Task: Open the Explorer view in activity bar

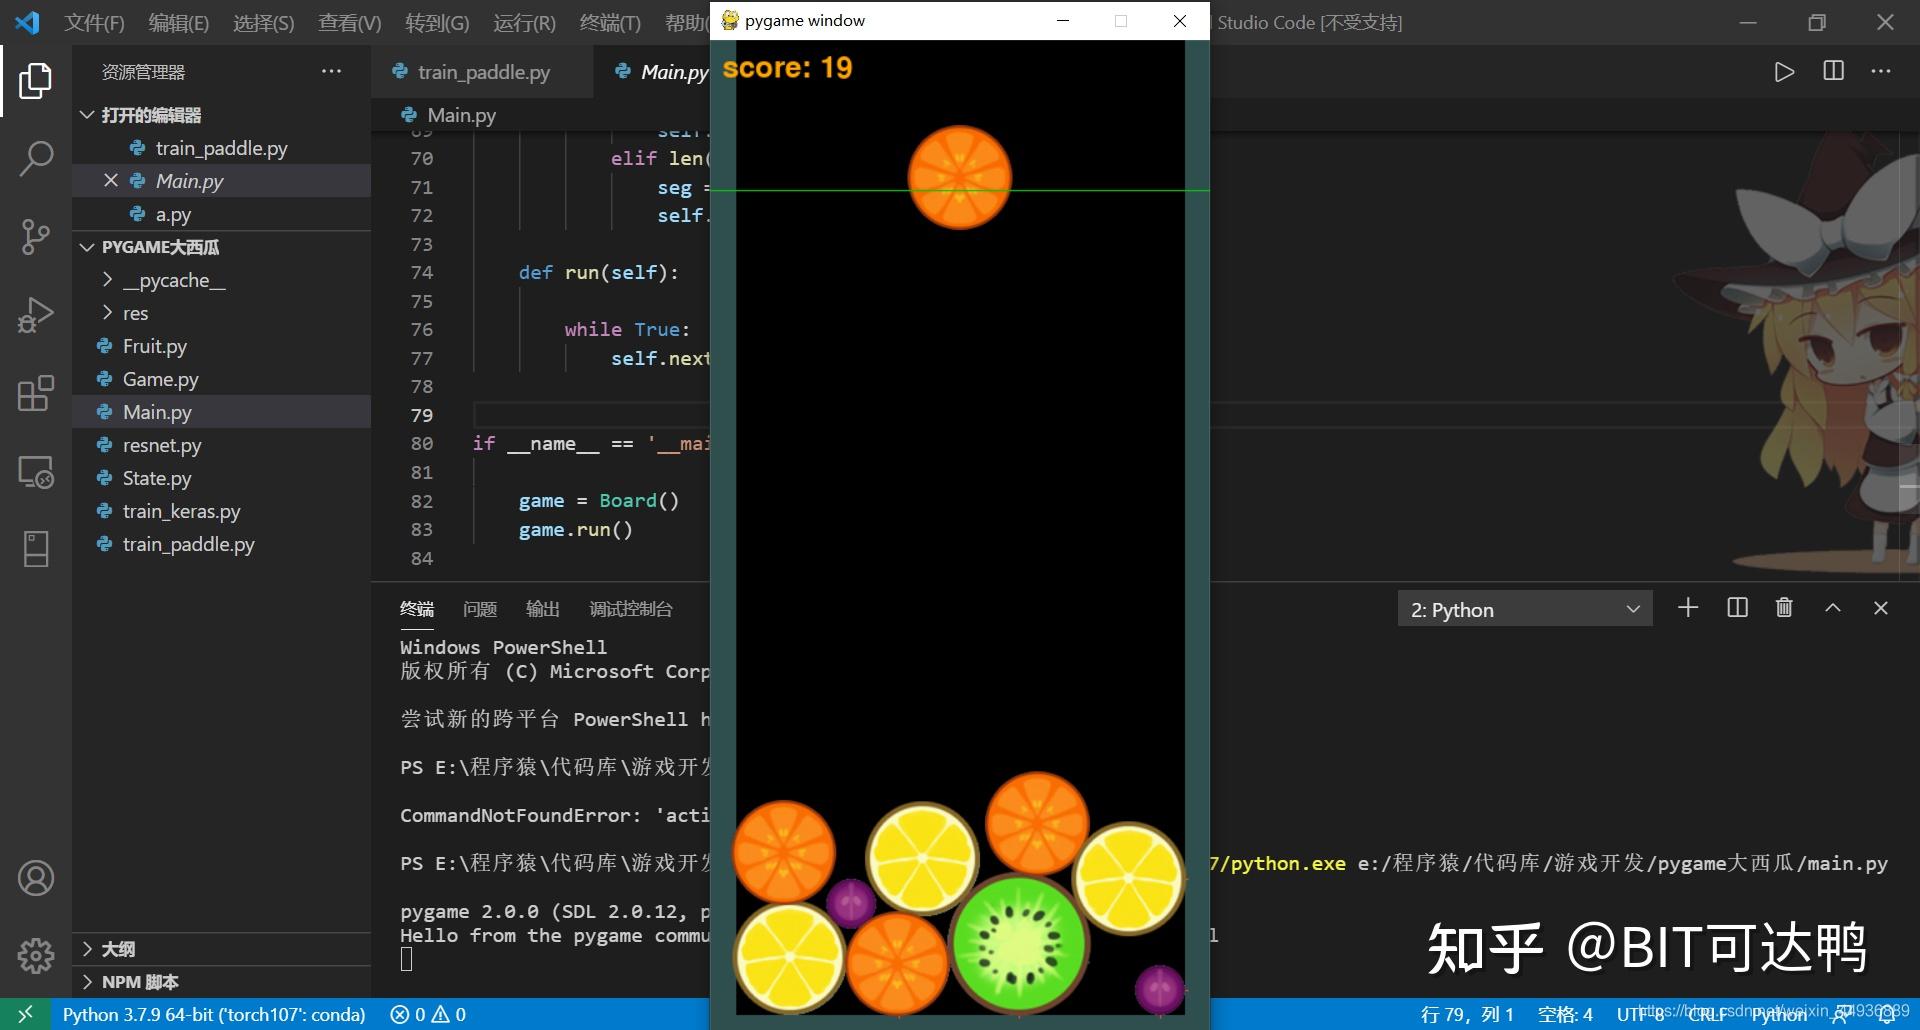Action: tap(35, 80)
